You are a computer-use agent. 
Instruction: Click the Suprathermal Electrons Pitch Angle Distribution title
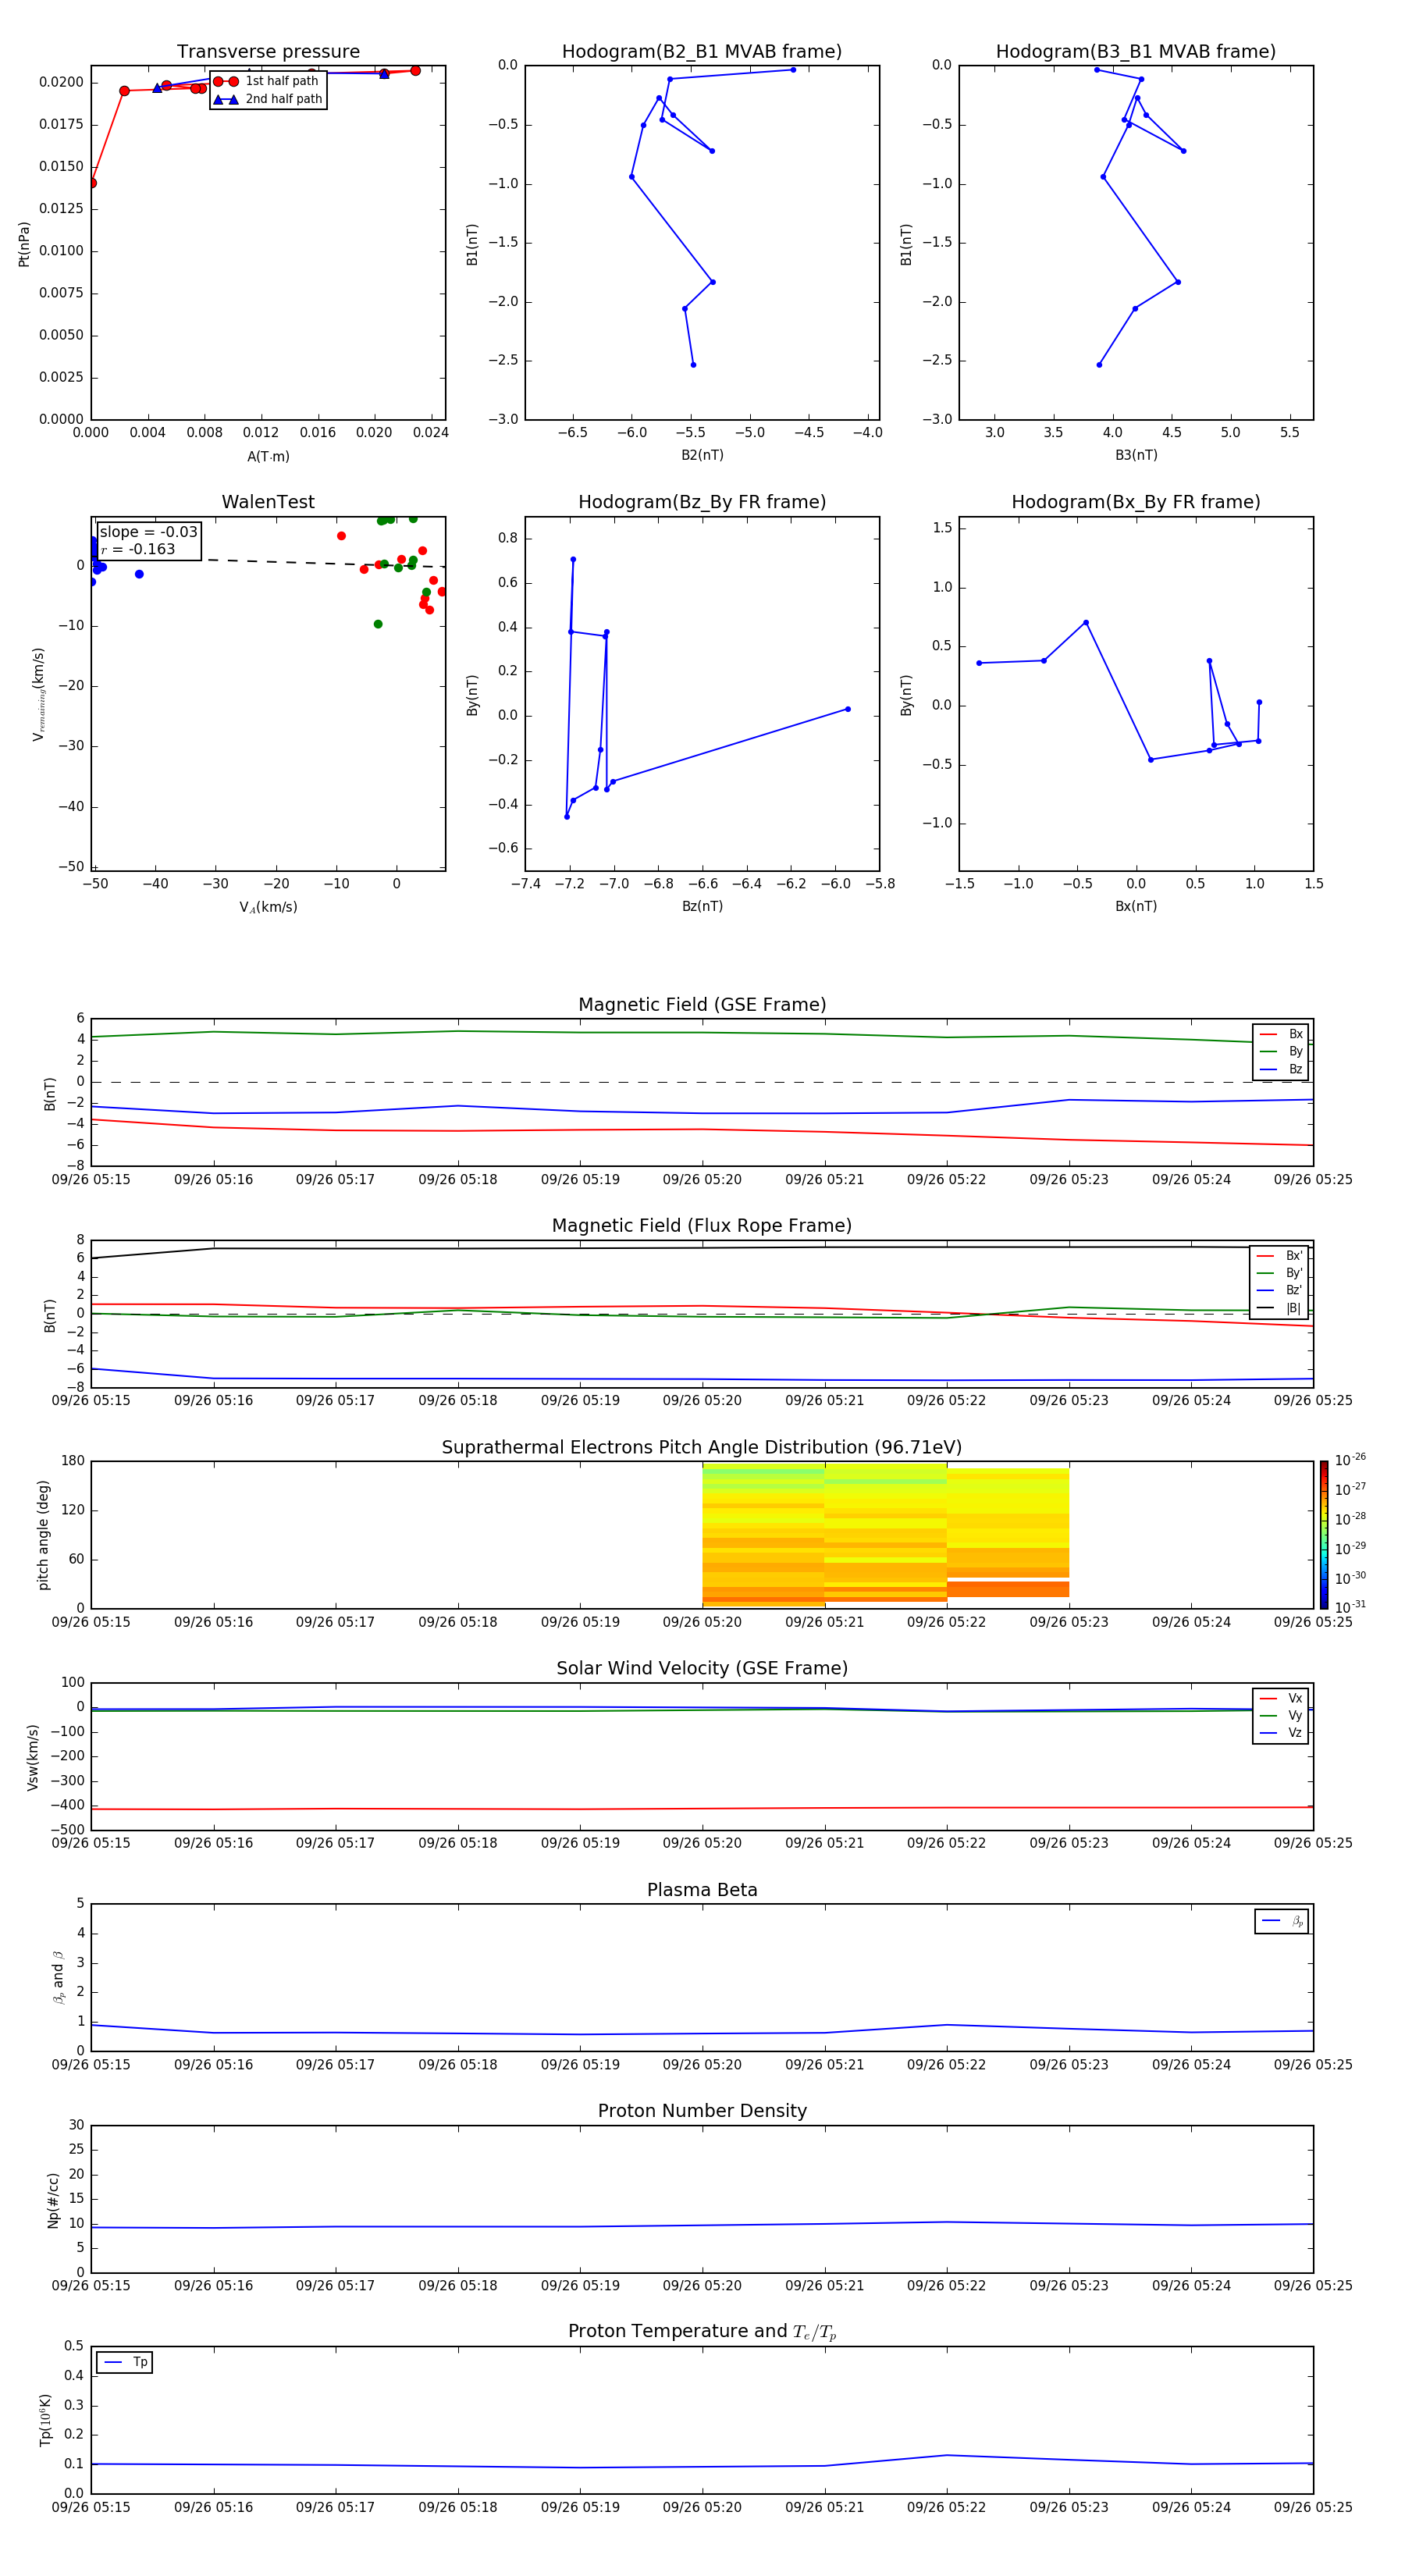[x=702, y=1447]
